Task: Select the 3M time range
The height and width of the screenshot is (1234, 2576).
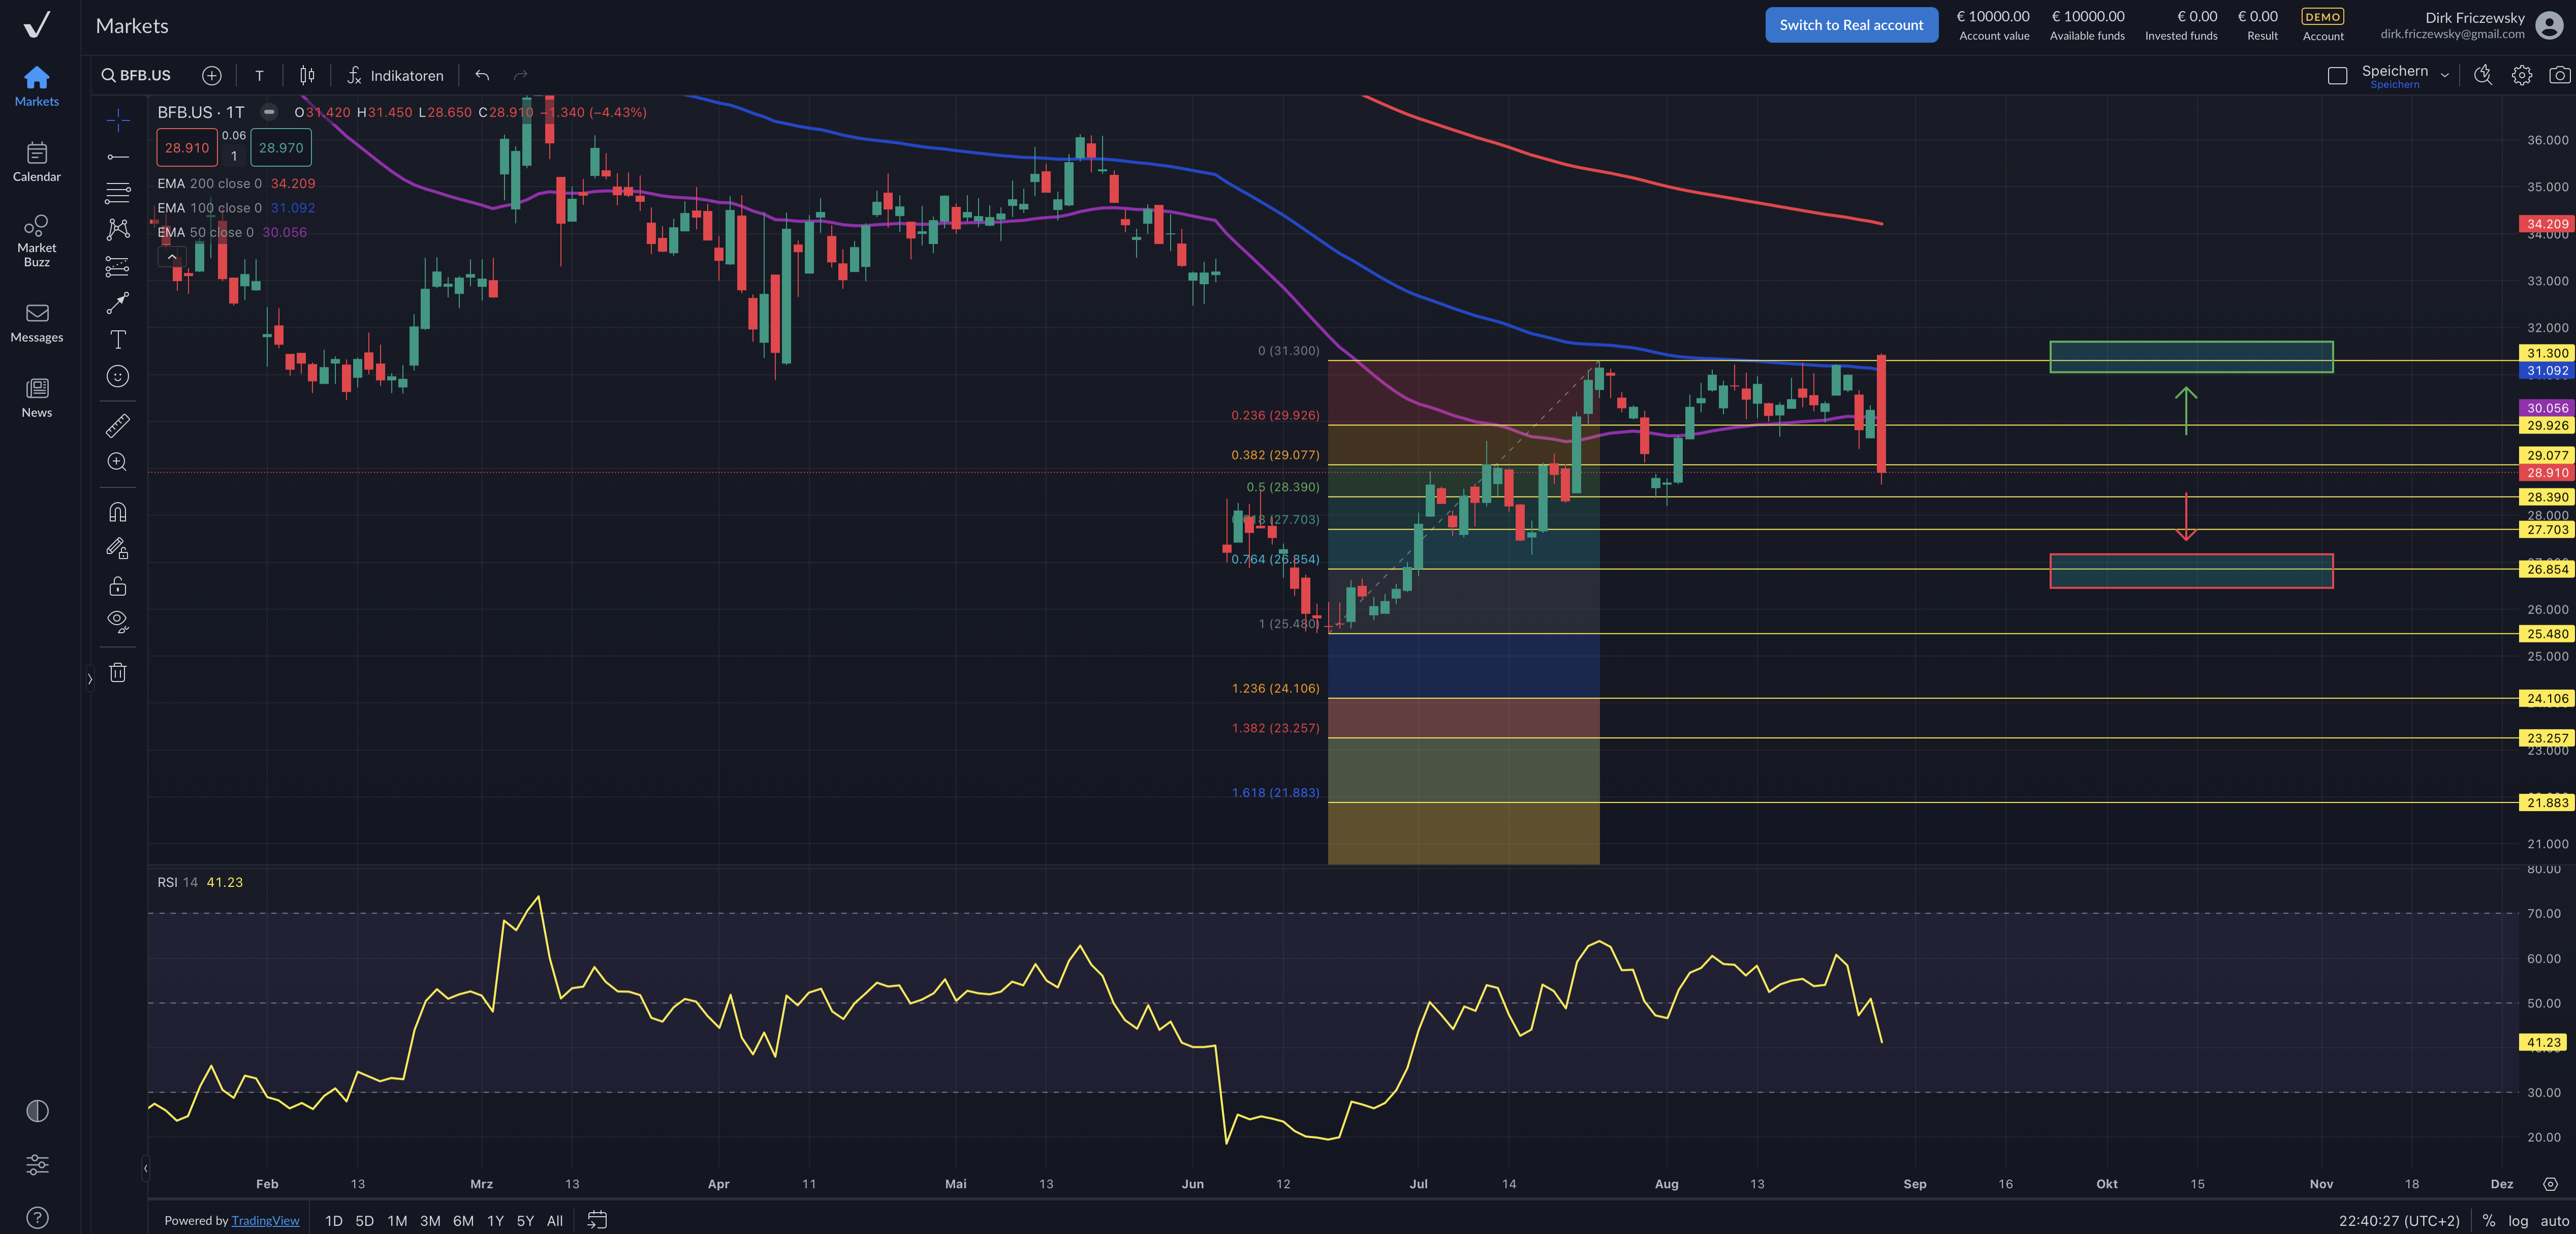Action: pos(430,1220)
